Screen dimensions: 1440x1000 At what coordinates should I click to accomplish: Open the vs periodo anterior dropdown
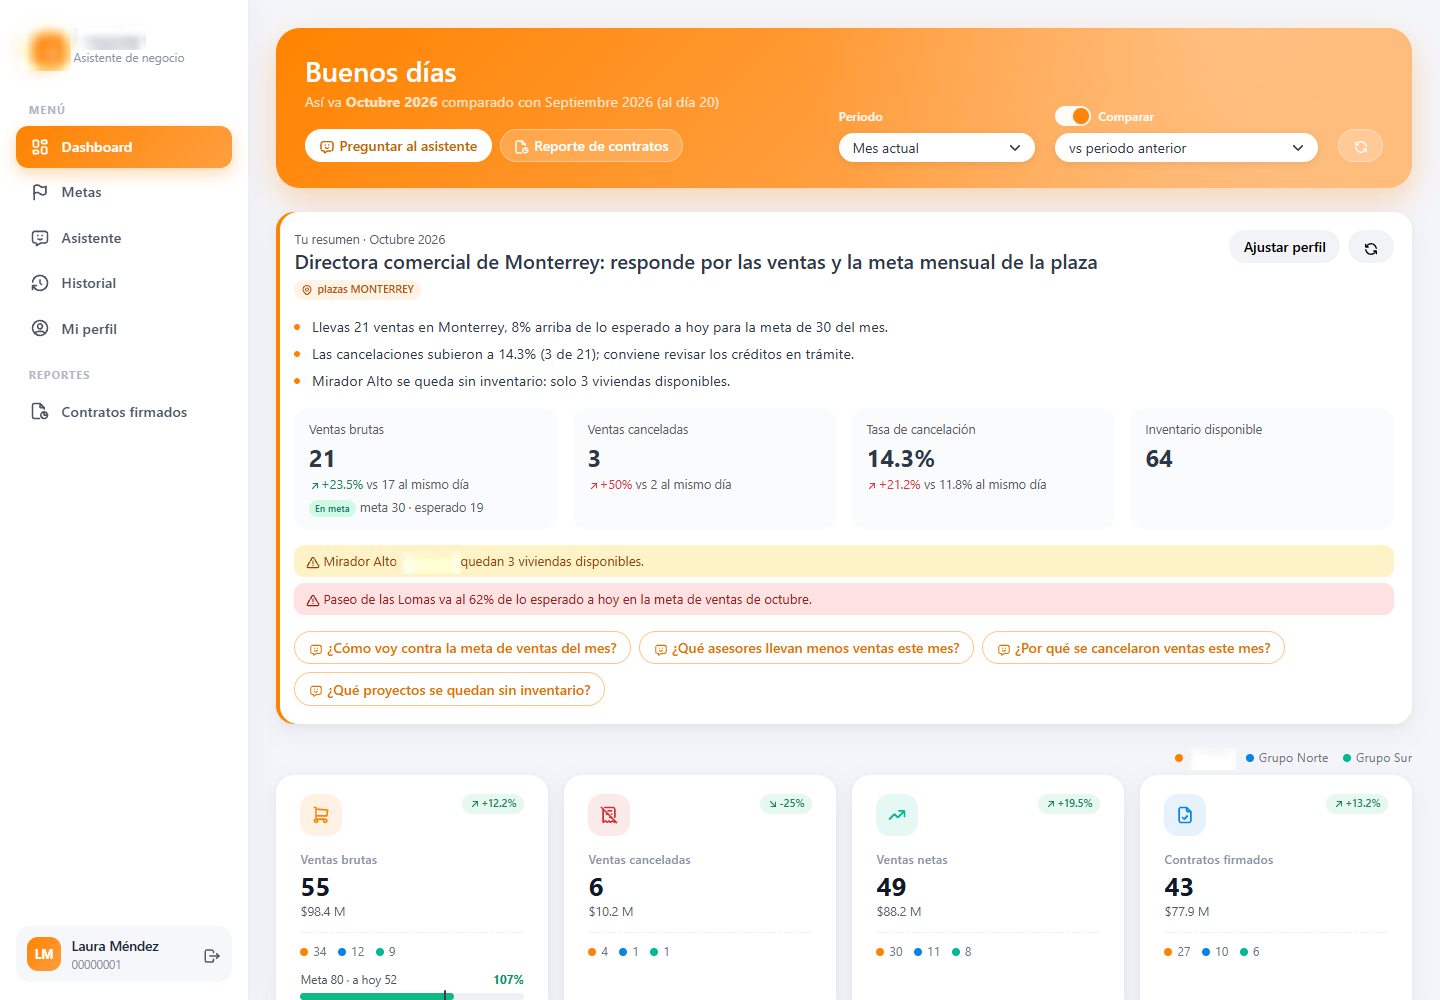(1186, 148)
